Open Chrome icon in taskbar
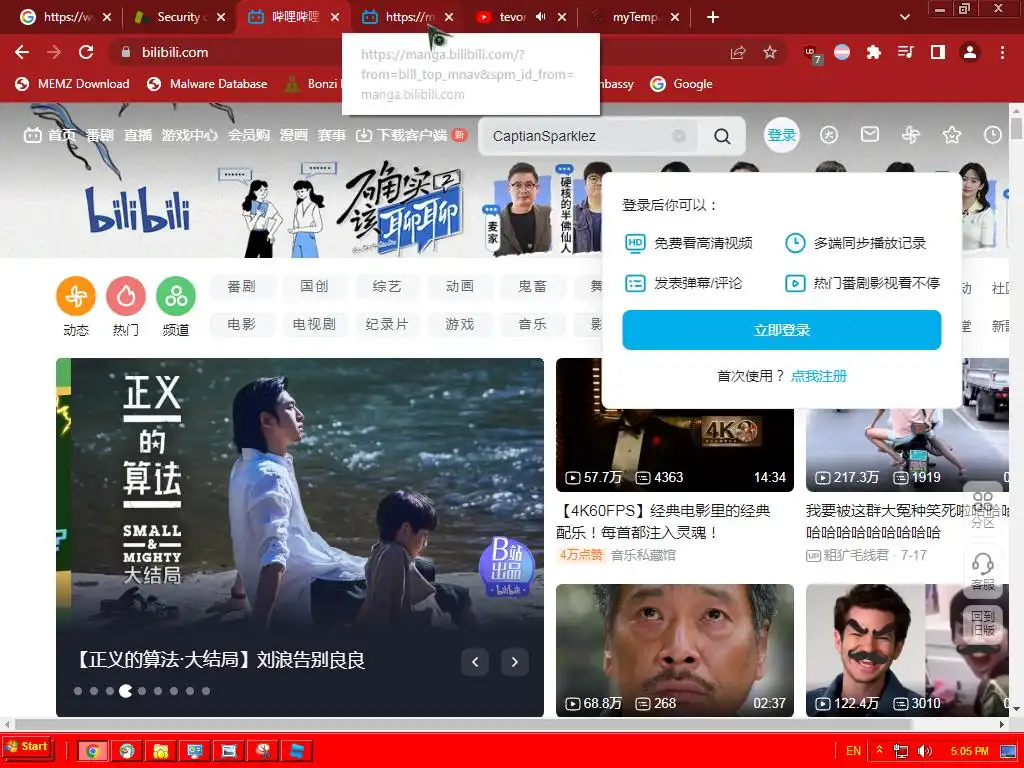 coord(93,751)
